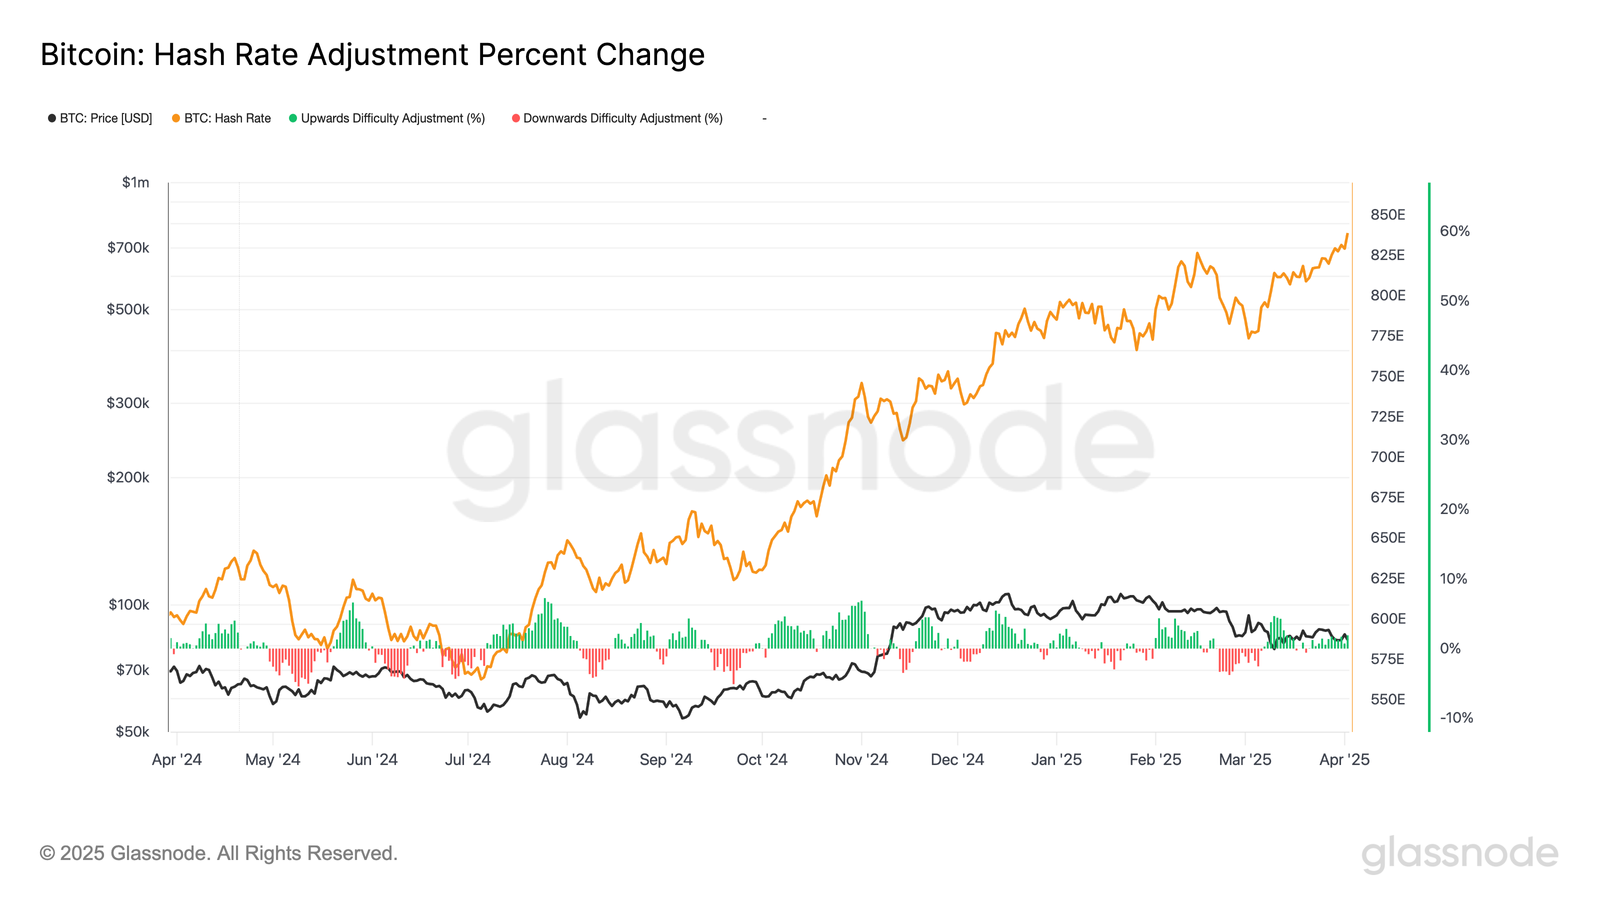Click the chart title Hash Rate Adjustment Percent Change
The image size is (1600, 900).
[x=372, y=55]
